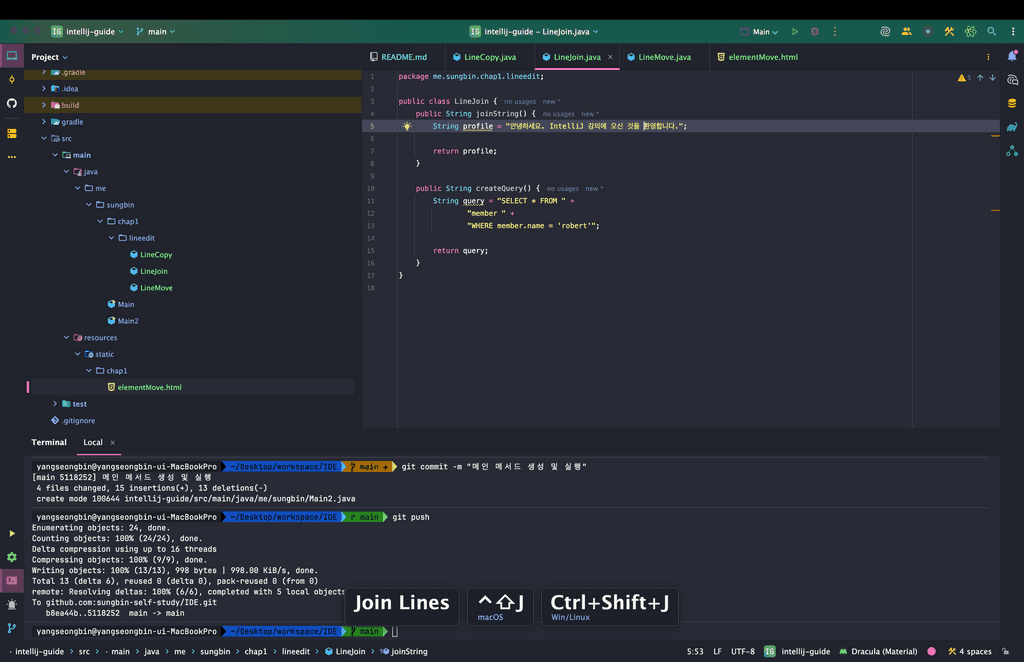The height and width of the screenshot is (662, 1024).
Task: Open Commit tool window in left sidebar
Action: tap(12, 79)
